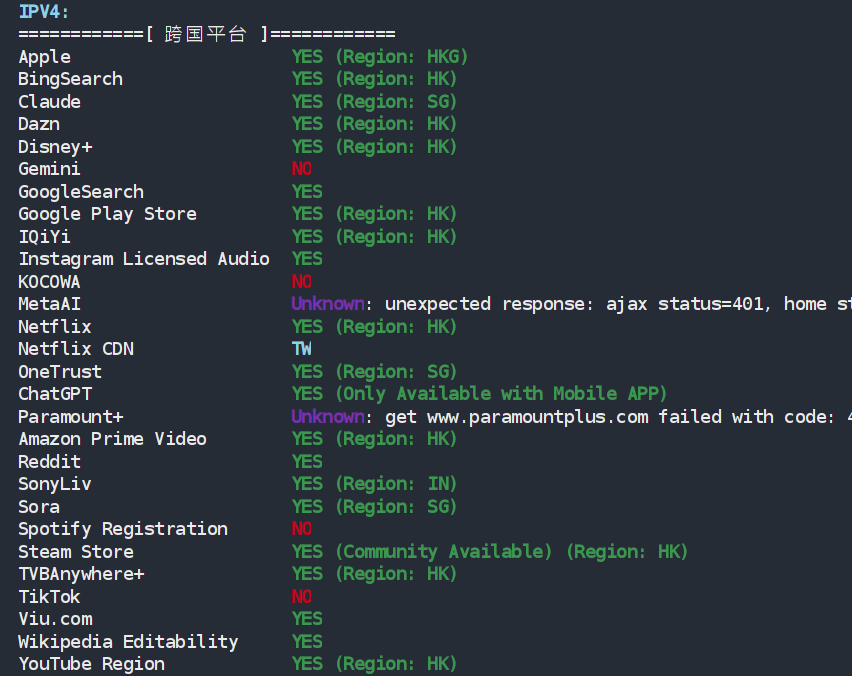Click the www.paramountplus.com text
852x676 pixels.
click(x=537, y=417)
